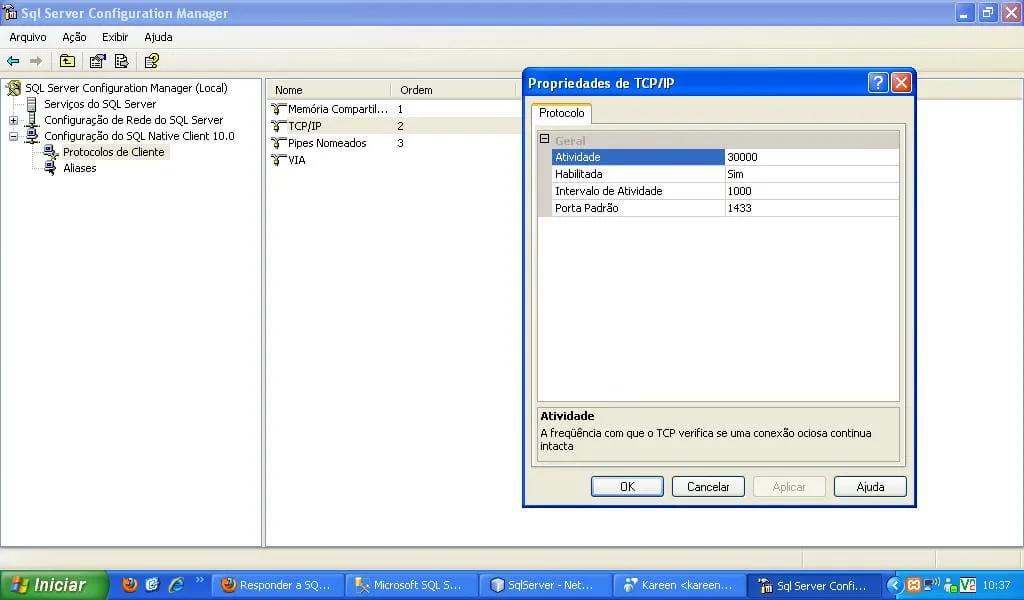Open the Ação menu

tap(74, 37)
